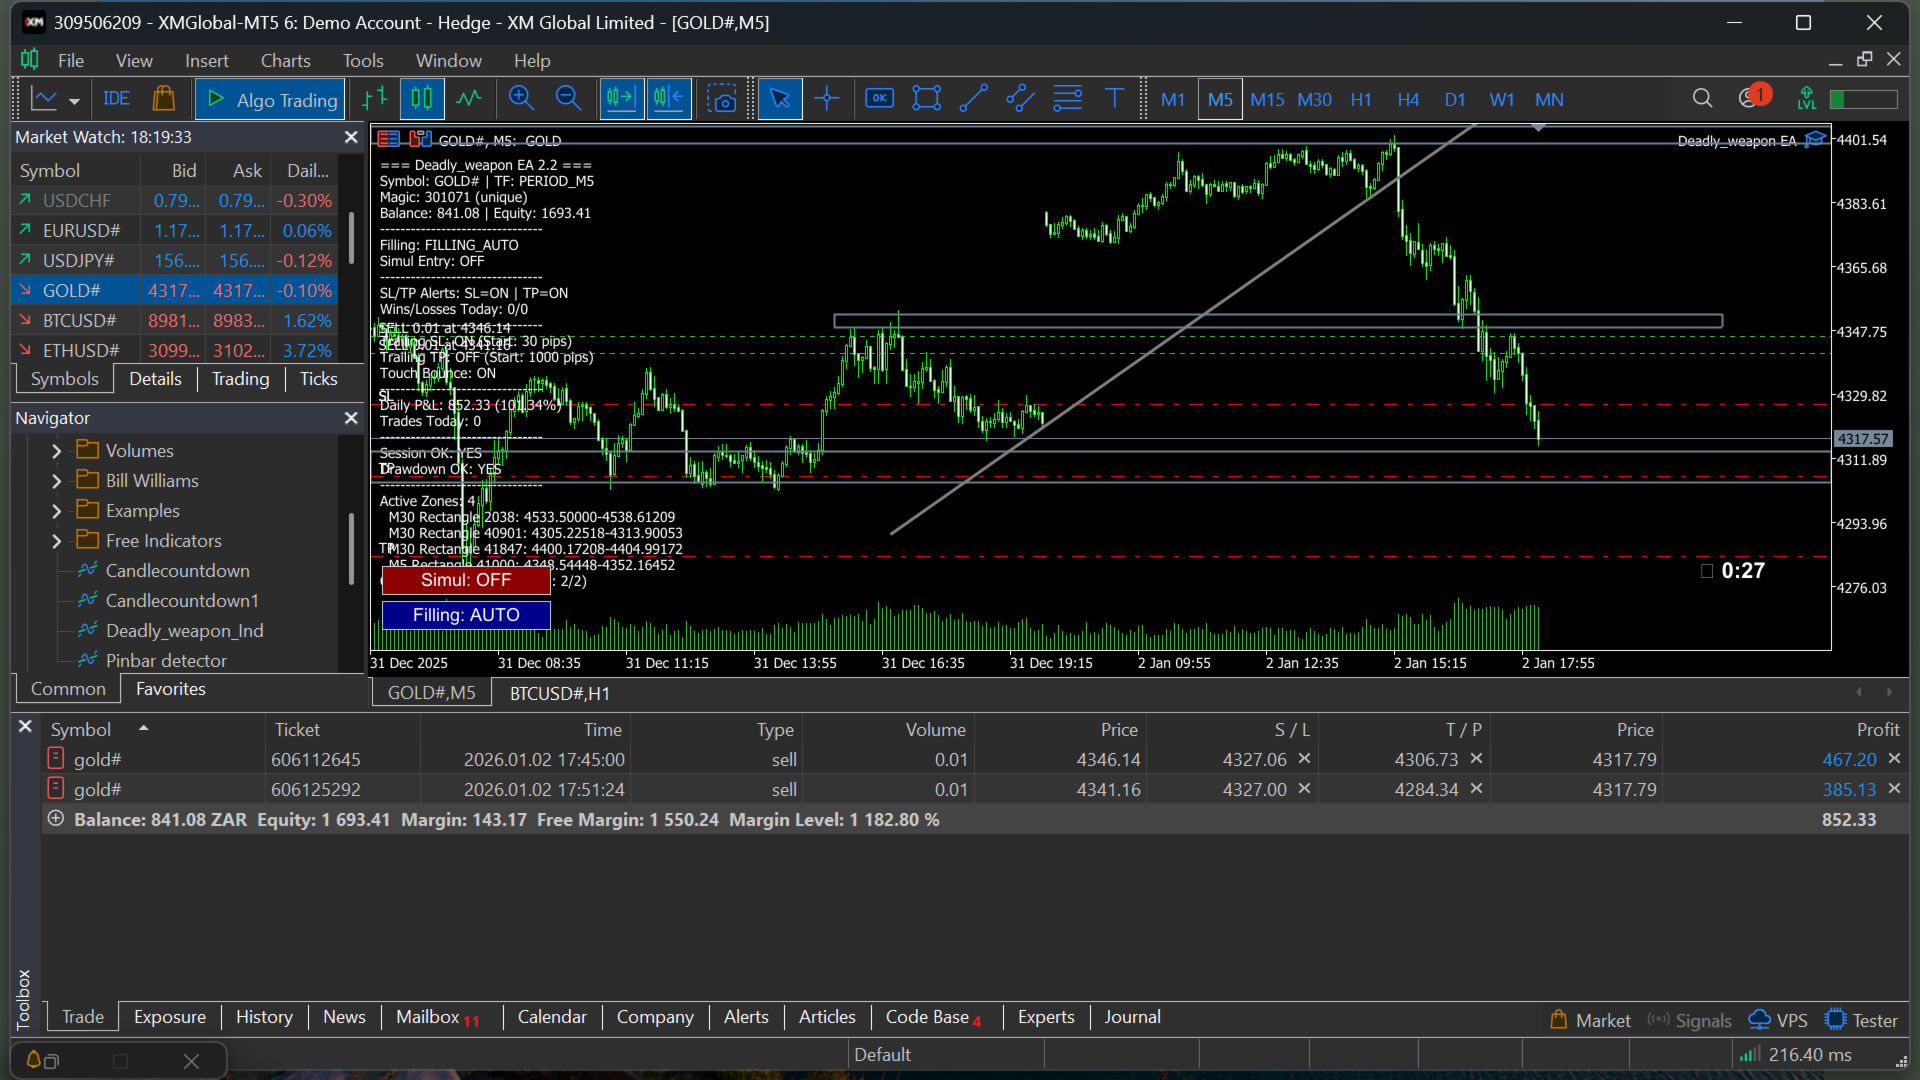Image resolution: width=1920 pixels, height=1080 pixels.
Task: Click the Filling: AUTO chart button
Action: coord(466,615)
